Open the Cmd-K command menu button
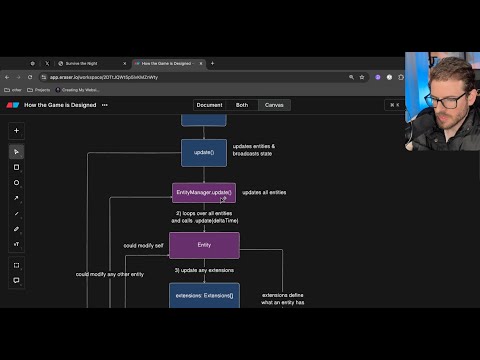 [395, 105]
